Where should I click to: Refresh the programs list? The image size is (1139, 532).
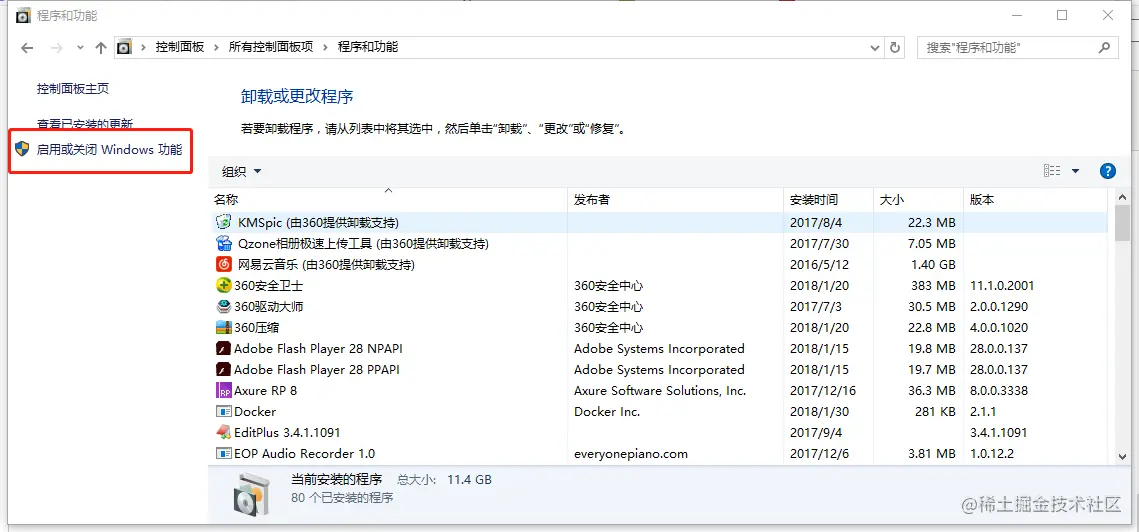pos(895,47)
